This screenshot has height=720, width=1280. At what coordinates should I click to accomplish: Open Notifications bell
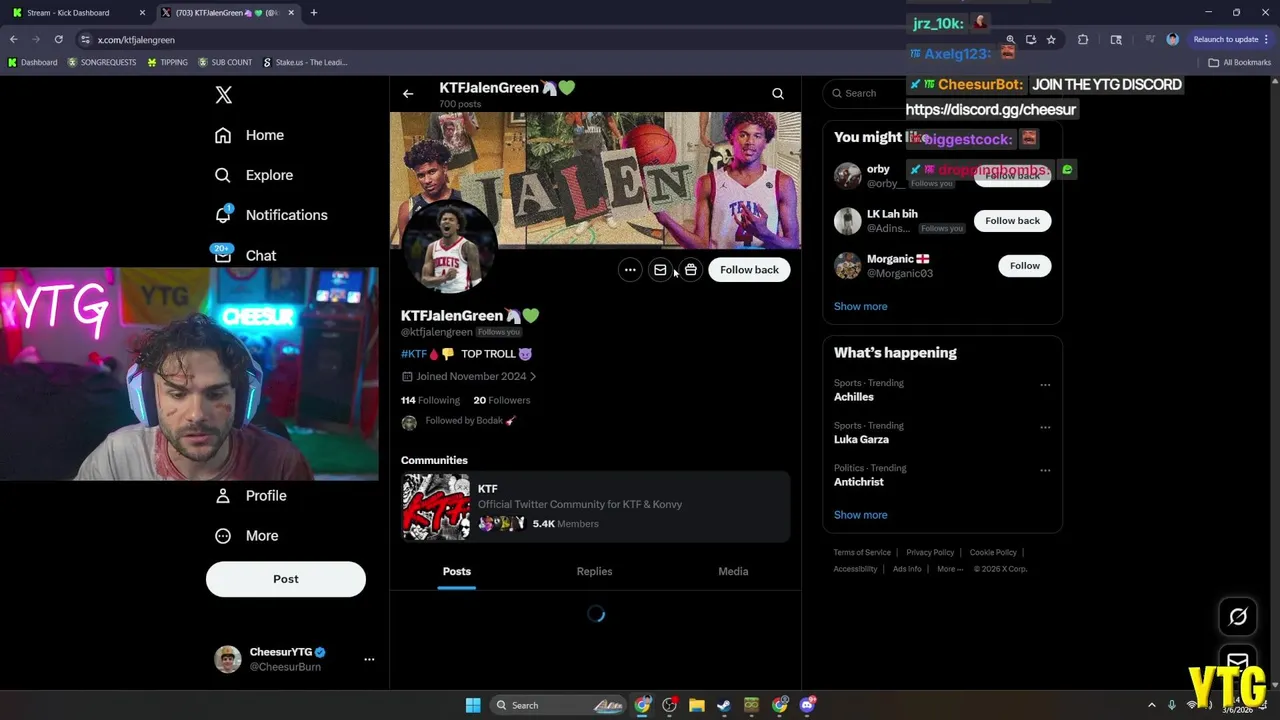click(x=271, y=215)
